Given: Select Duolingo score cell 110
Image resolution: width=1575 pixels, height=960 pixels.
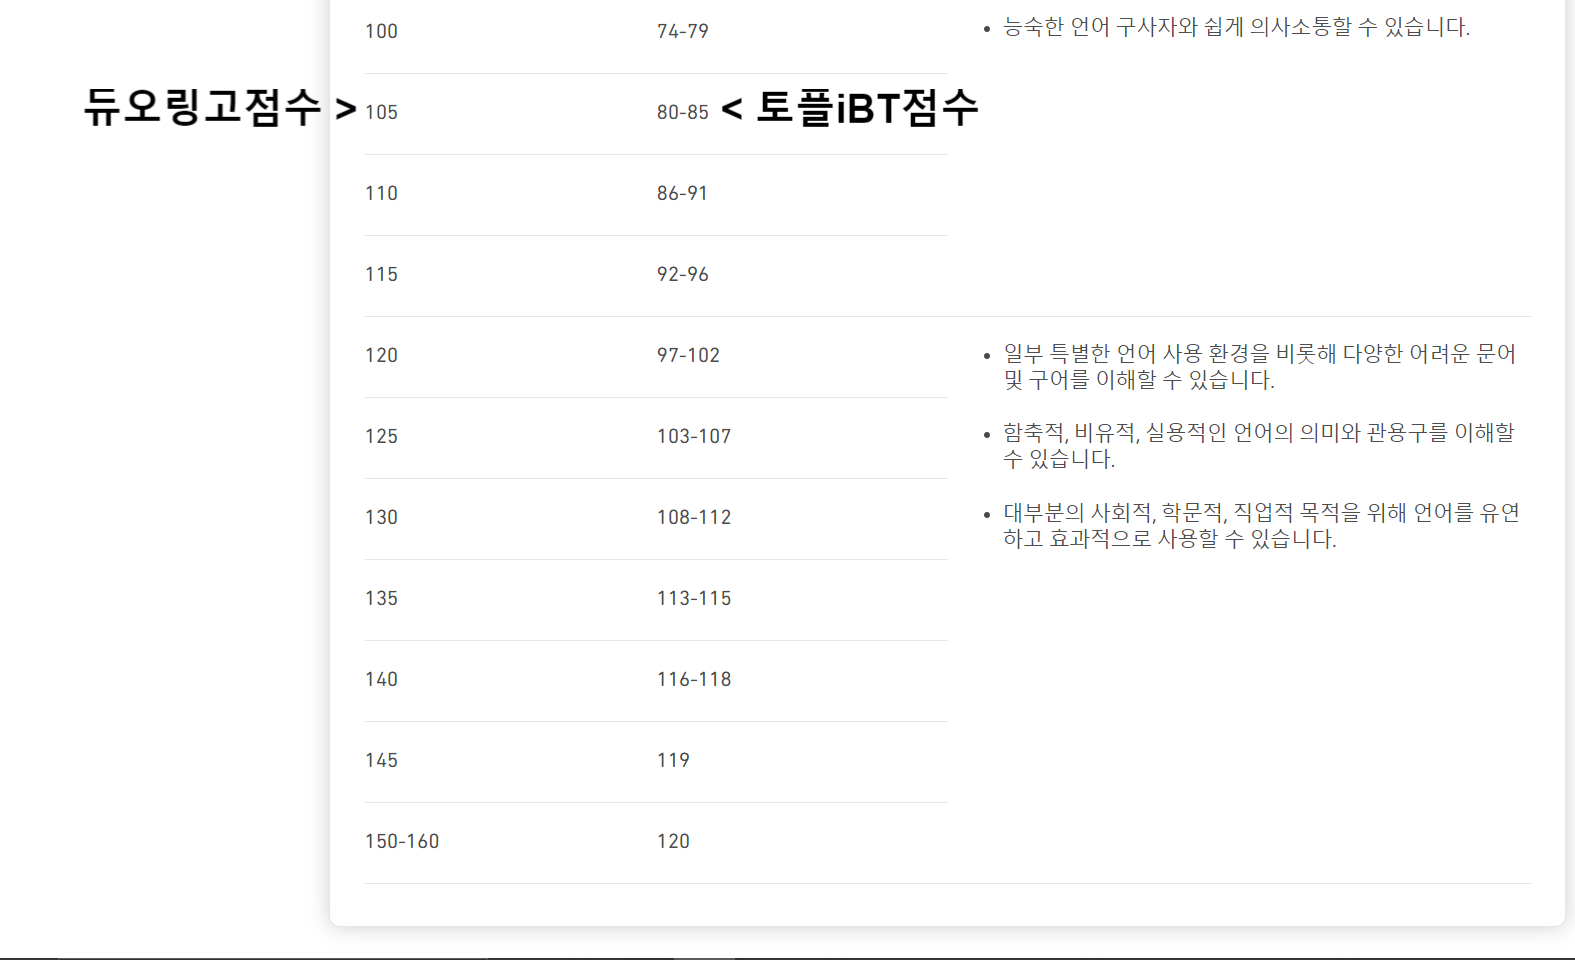Looking at the screenshot, I should (x=381, y=193).
